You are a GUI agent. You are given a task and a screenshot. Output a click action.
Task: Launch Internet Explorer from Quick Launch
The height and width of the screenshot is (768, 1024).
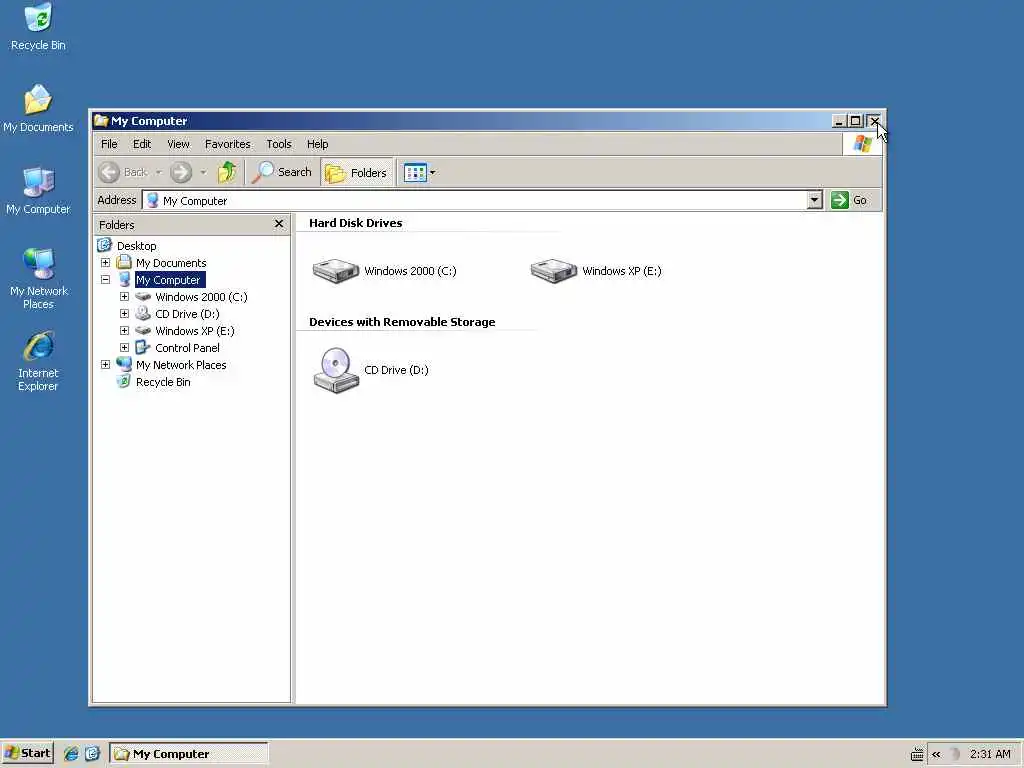coord(71,754)
